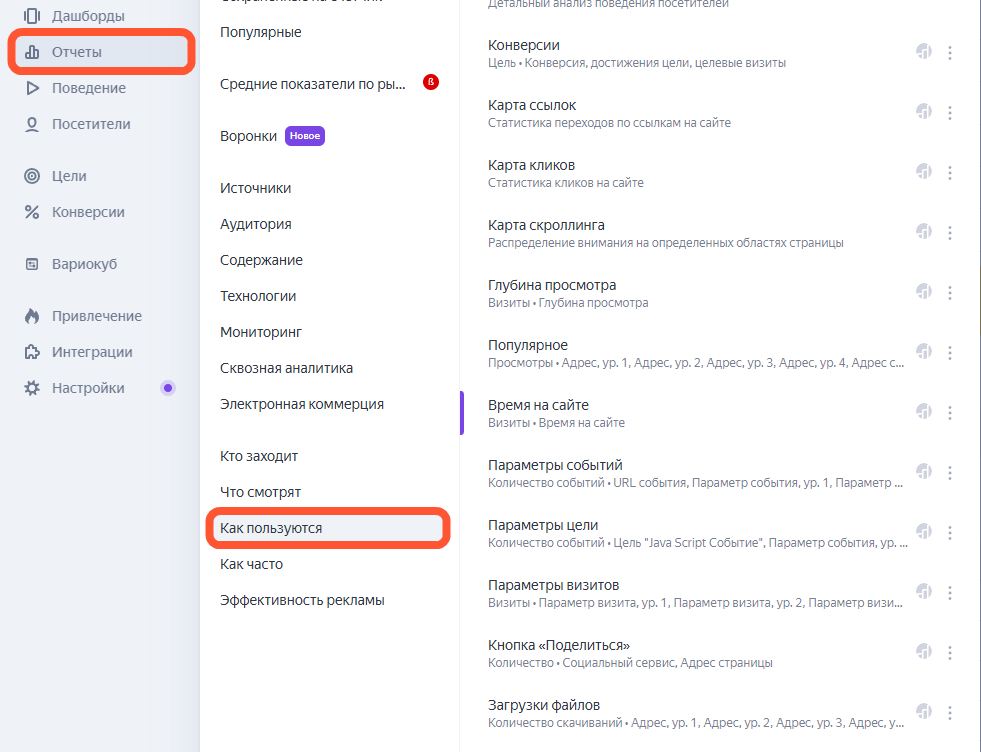
Task: Open the Посетители person icon
Action: coord(32,124)
